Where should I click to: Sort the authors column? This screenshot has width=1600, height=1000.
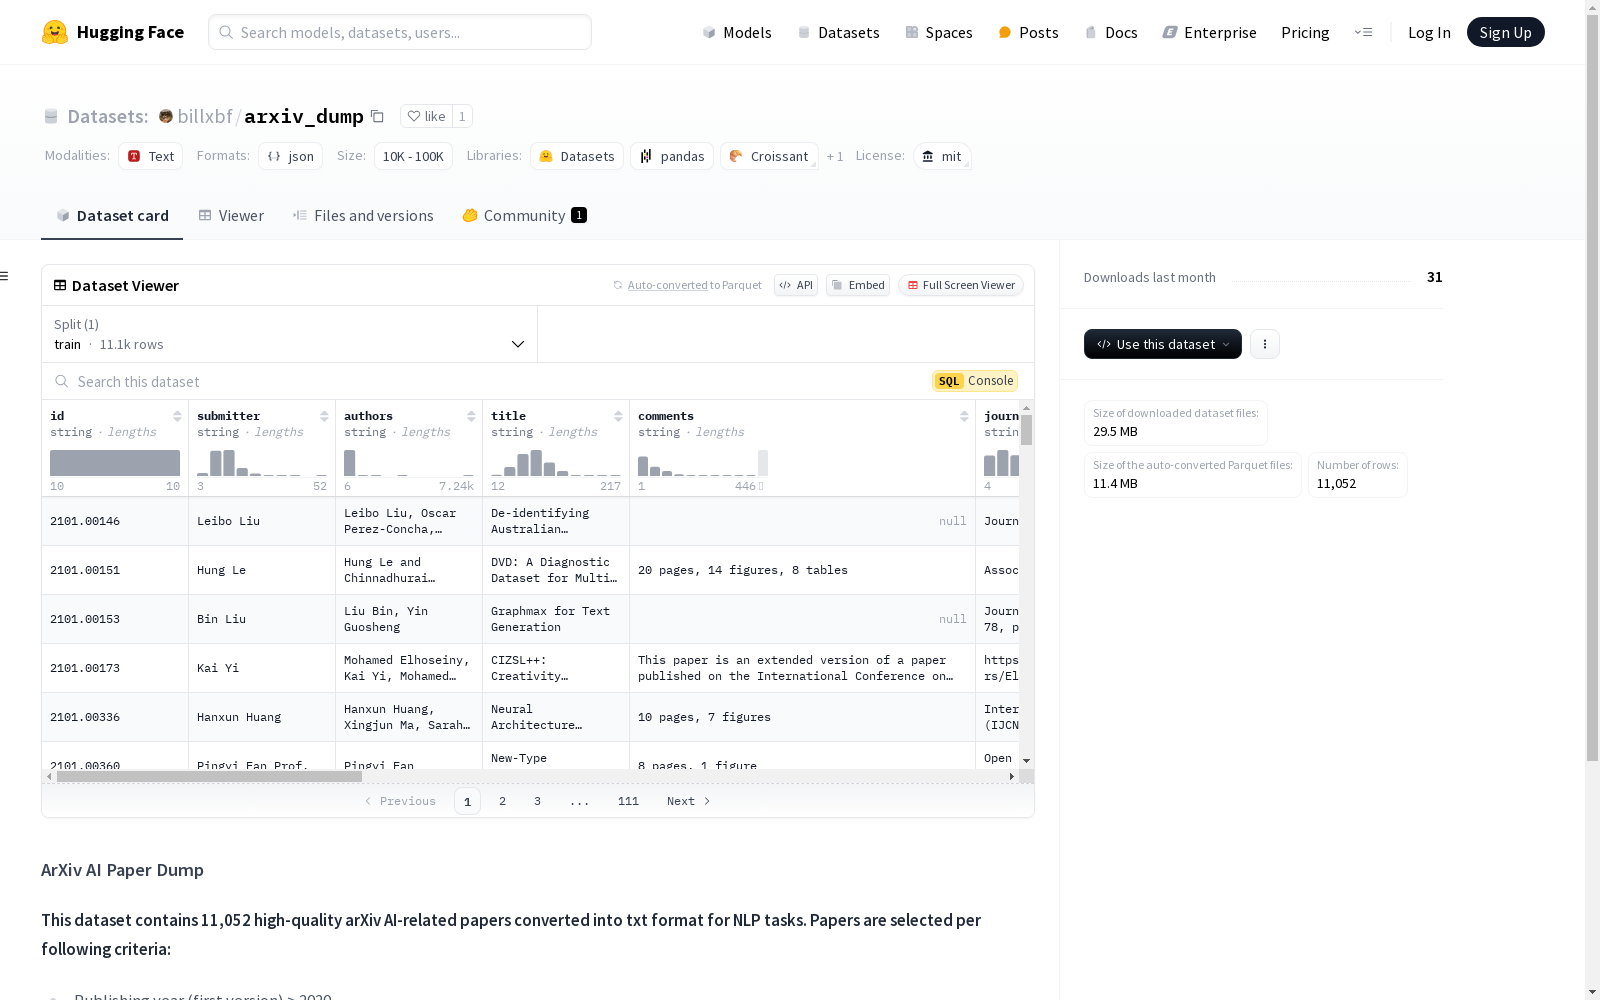(471, 416)
